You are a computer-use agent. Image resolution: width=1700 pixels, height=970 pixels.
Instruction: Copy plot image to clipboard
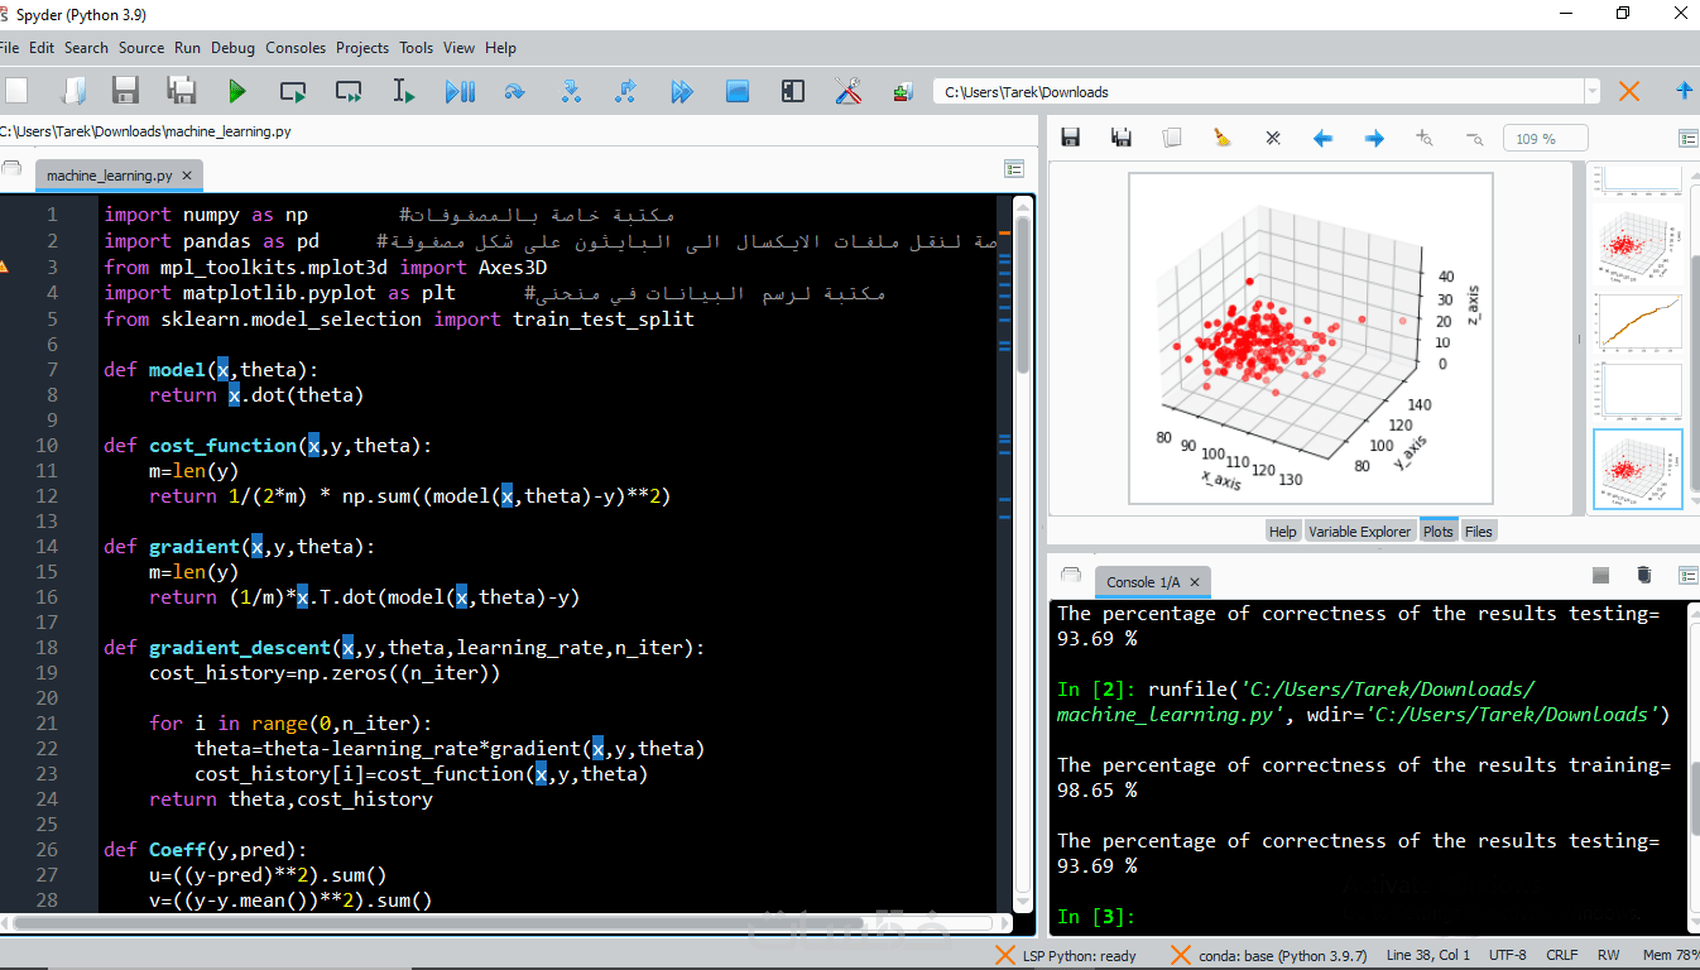click(1172, 137)
